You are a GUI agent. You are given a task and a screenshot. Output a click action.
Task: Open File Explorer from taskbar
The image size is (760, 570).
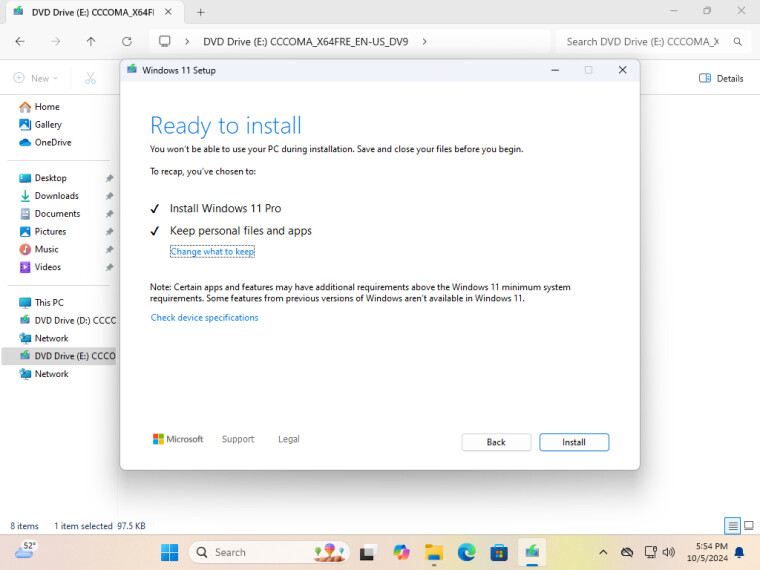pyautogui.click(x=434, y=552)
